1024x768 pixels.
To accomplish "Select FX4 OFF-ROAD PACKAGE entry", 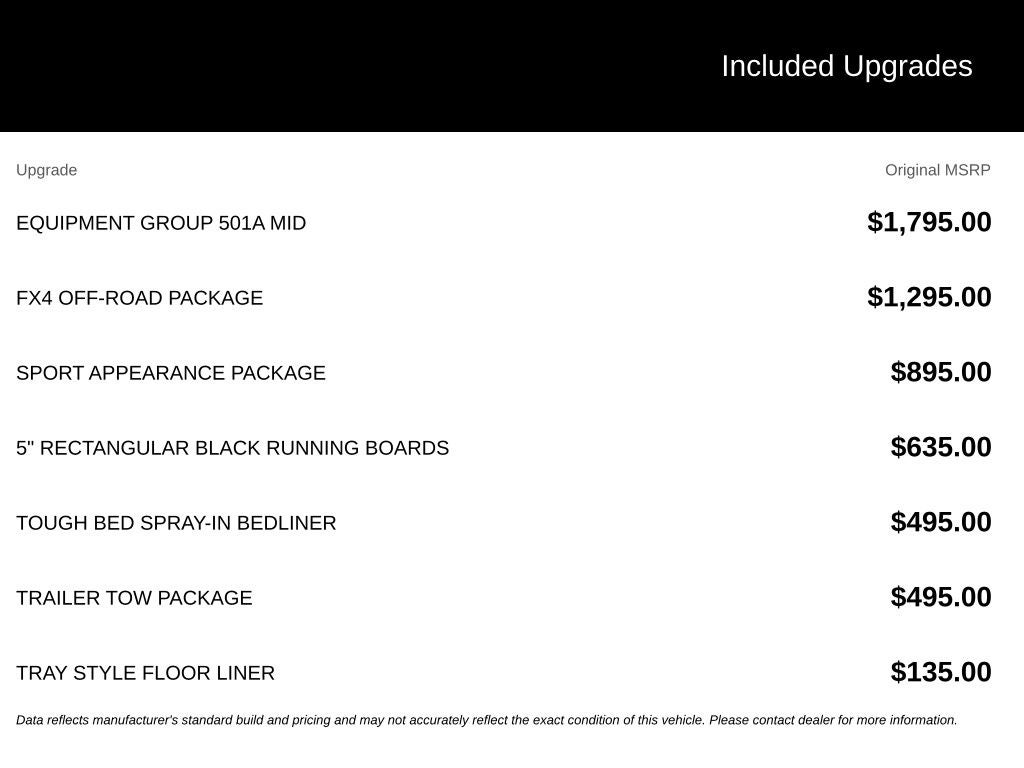I will [139, 298].
